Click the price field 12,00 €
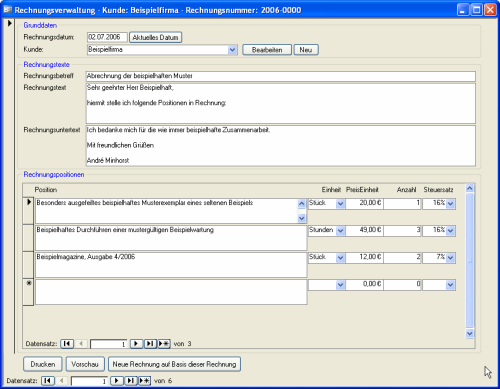 click(364, 257)
